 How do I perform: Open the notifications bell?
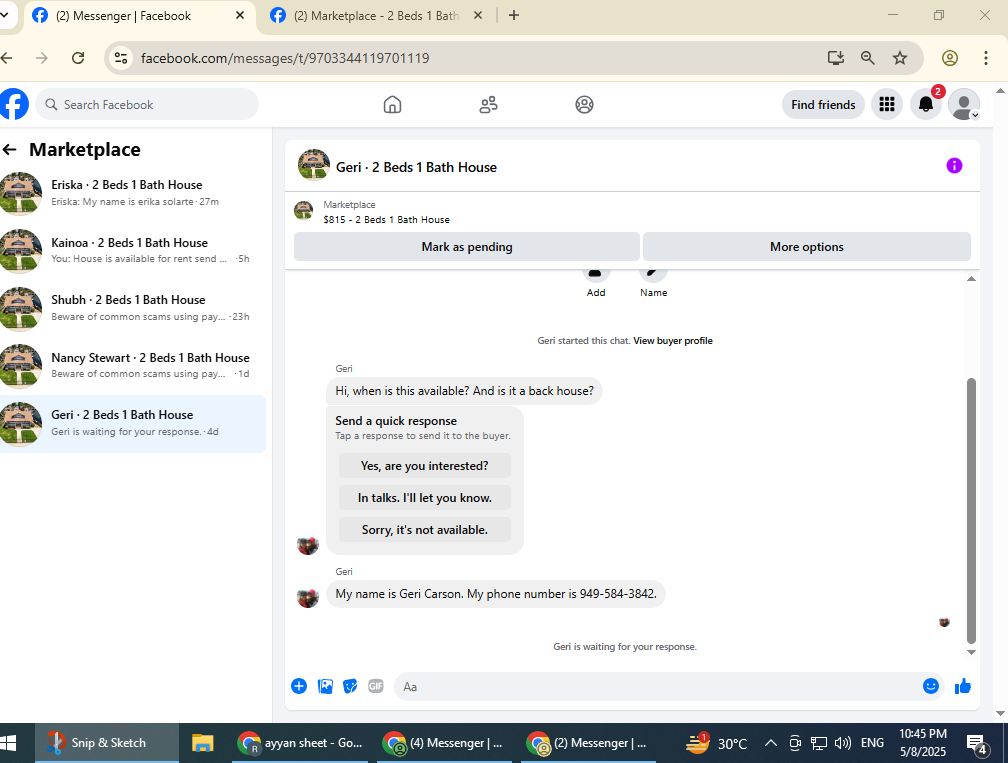tap(926, 104)
